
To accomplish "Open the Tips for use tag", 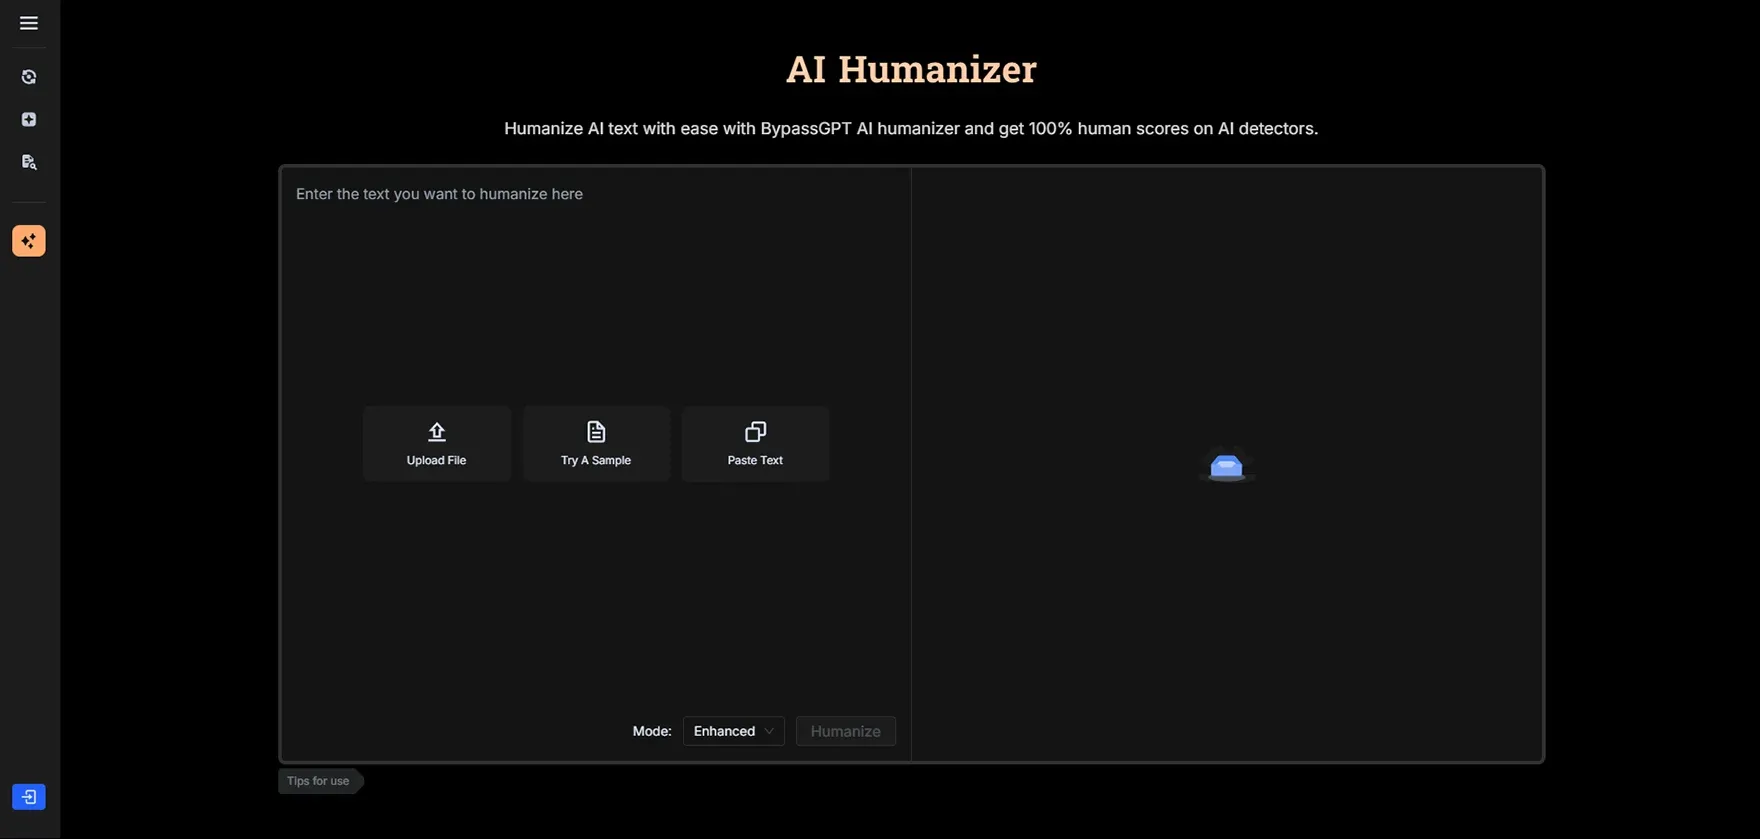I will 320,781.
